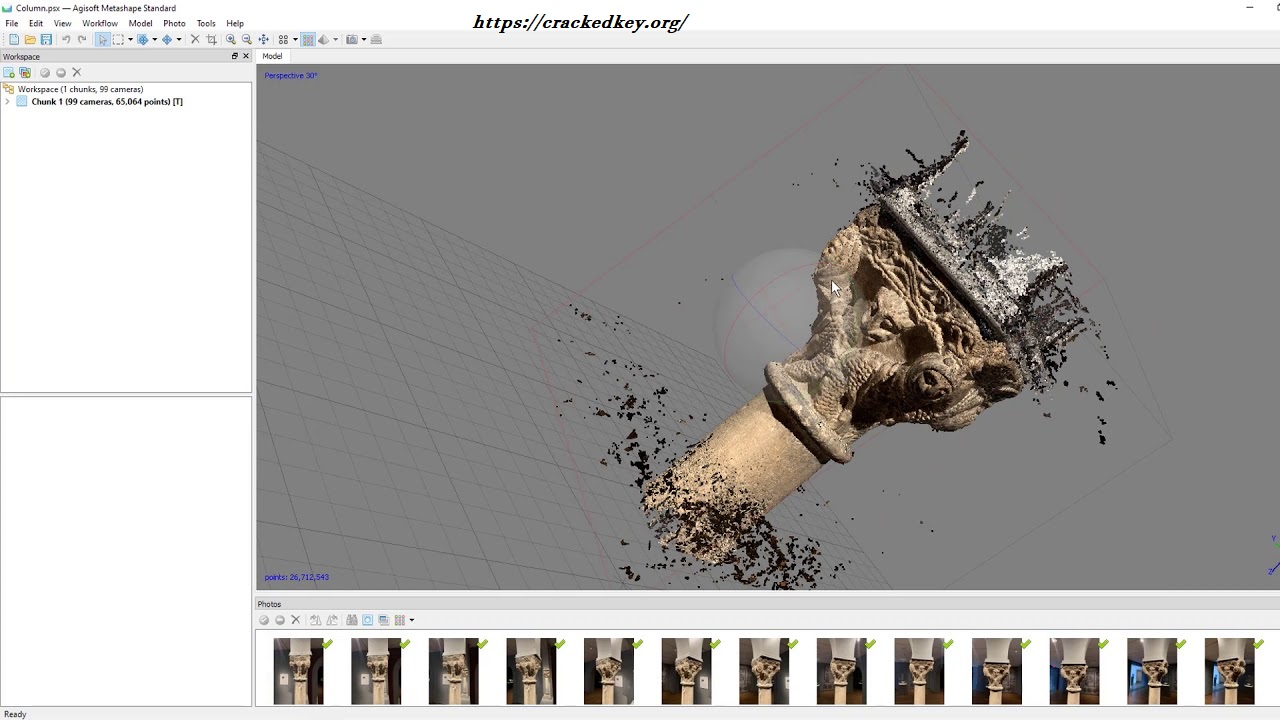Open Photos pane view mode dropdown
Viewport: 1280px width, 720px height.
(x=411, y=620)
